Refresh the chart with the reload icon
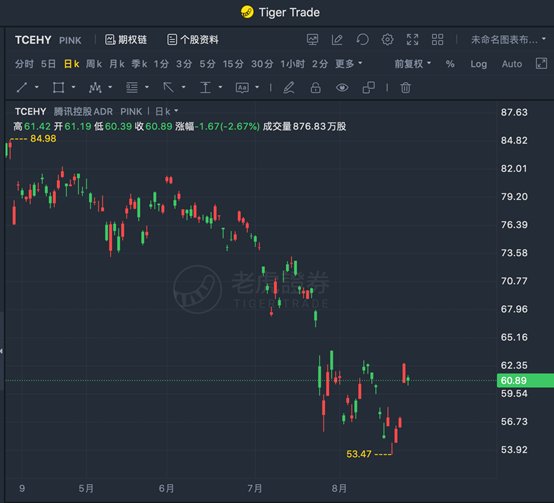Image resolution: width=554 pixels, height=503 pixels. click(363, 40)
